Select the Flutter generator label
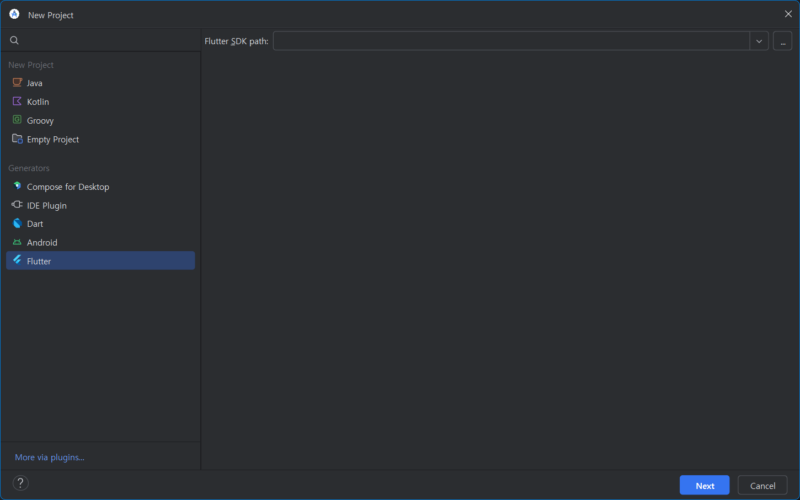 point(39,261)
